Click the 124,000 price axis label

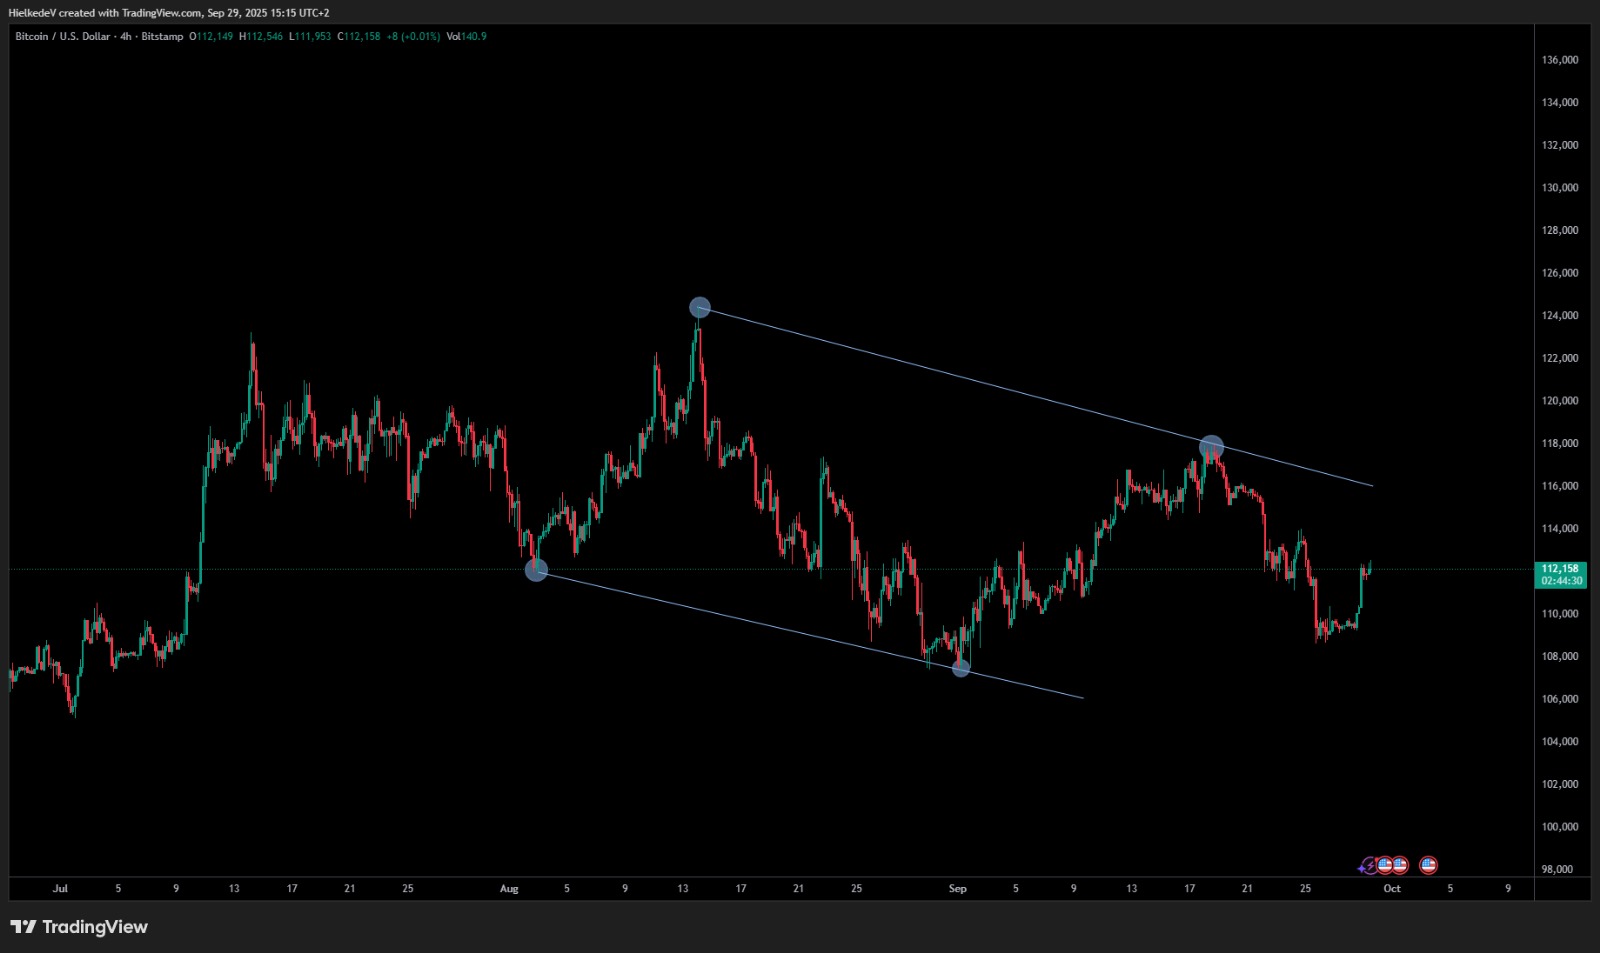tap(1560, 316)
